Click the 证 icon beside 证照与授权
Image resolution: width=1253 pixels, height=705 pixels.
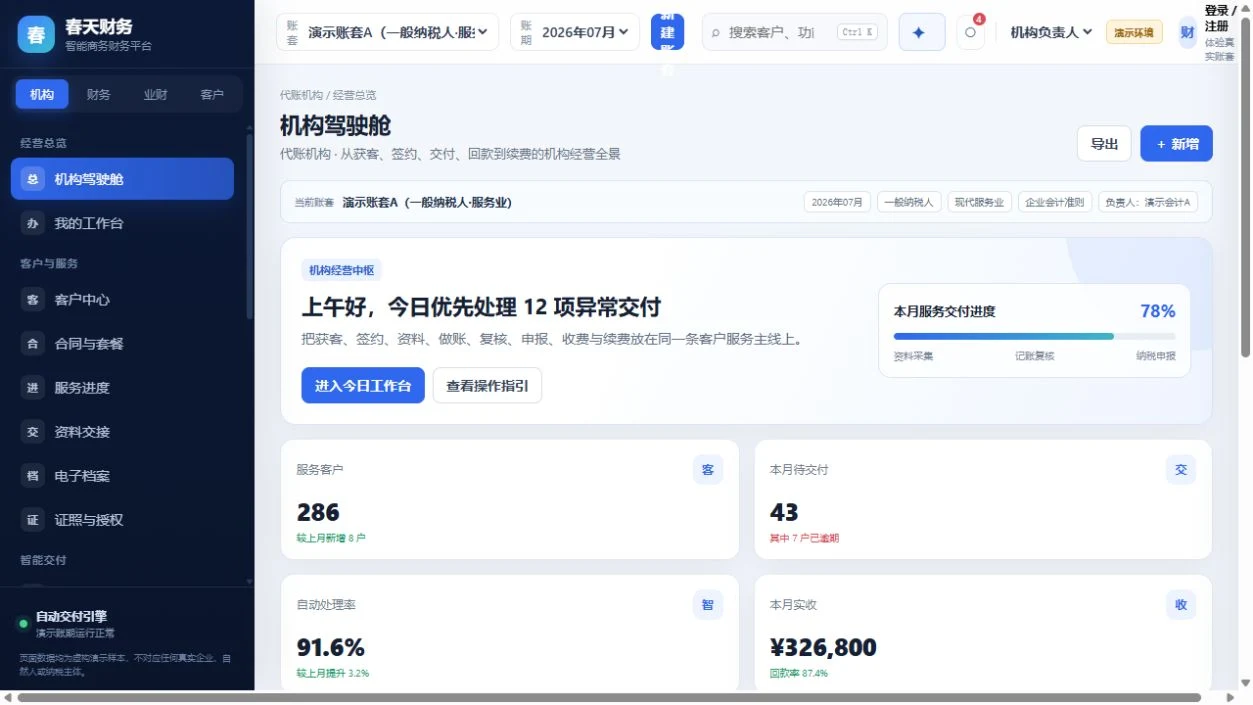click(x=33, y=520)
